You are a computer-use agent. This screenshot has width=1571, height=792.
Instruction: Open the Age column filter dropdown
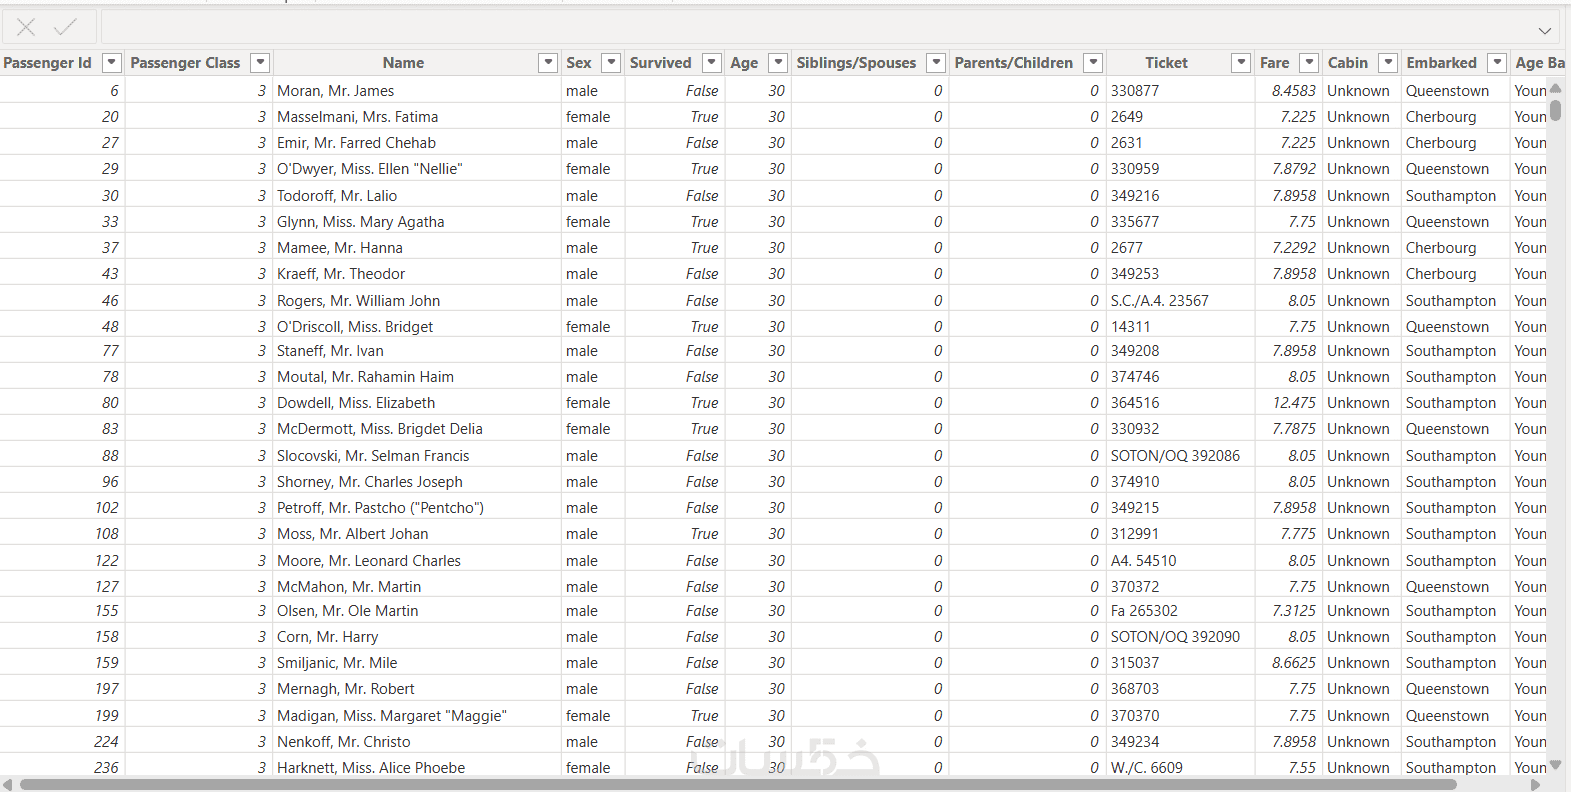(779, 63)
